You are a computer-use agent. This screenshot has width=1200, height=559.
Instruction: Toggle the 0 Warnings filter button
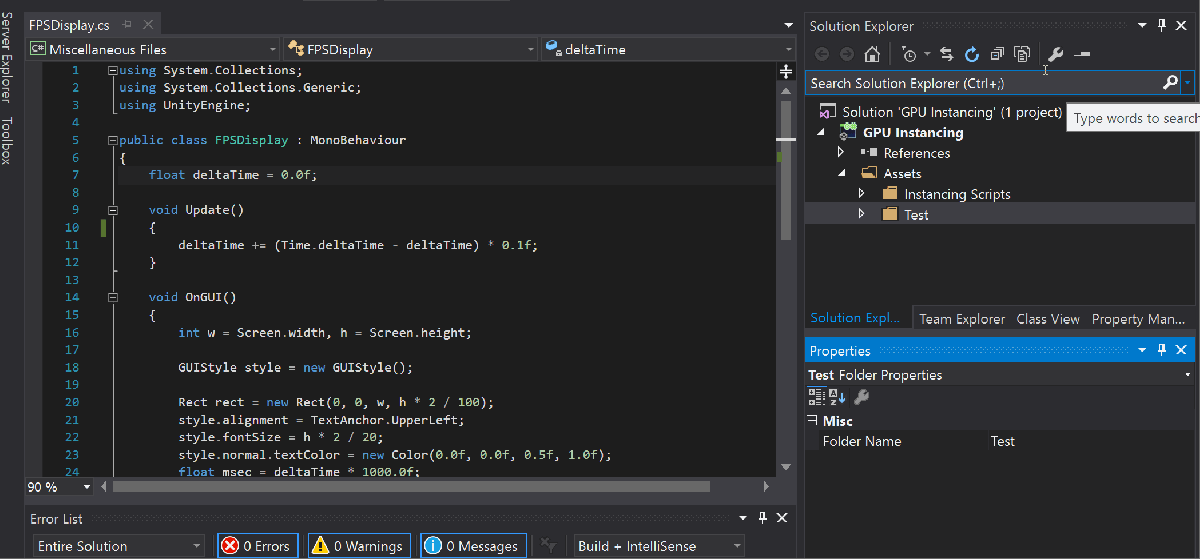point(359,546)
